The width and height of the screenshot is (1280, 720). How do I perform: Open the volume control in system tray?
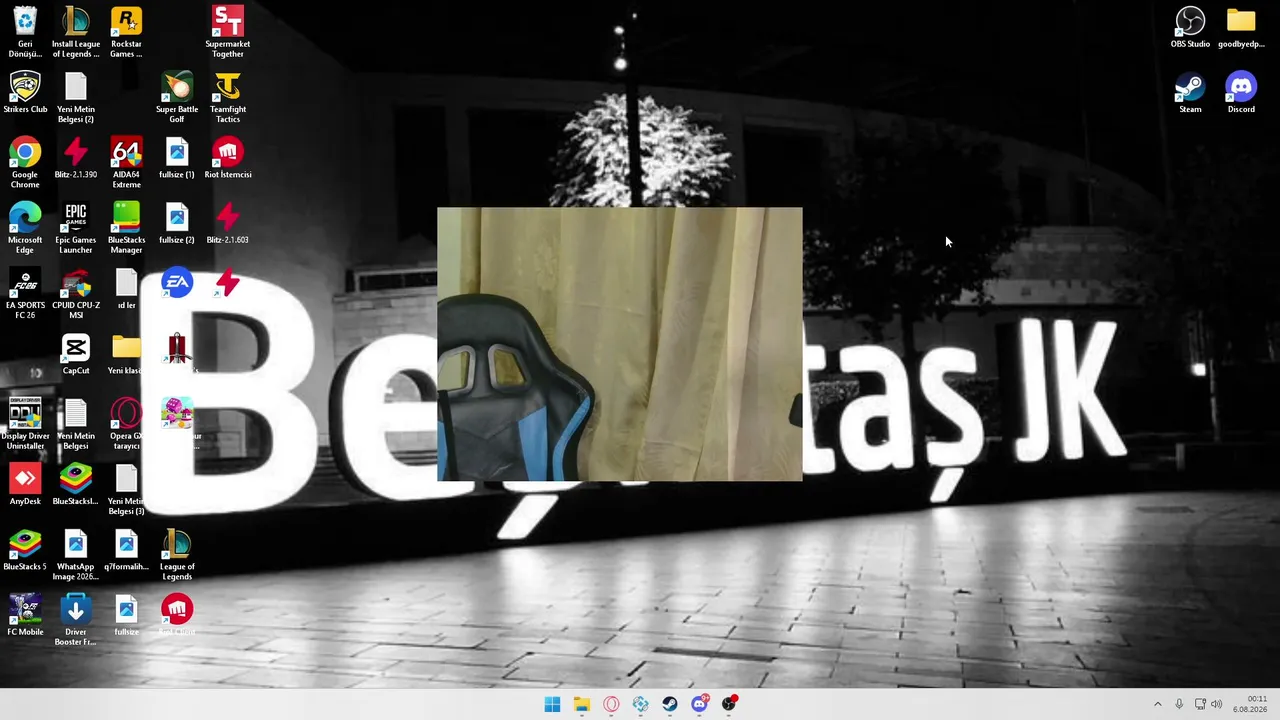[x=1217, y=704]
